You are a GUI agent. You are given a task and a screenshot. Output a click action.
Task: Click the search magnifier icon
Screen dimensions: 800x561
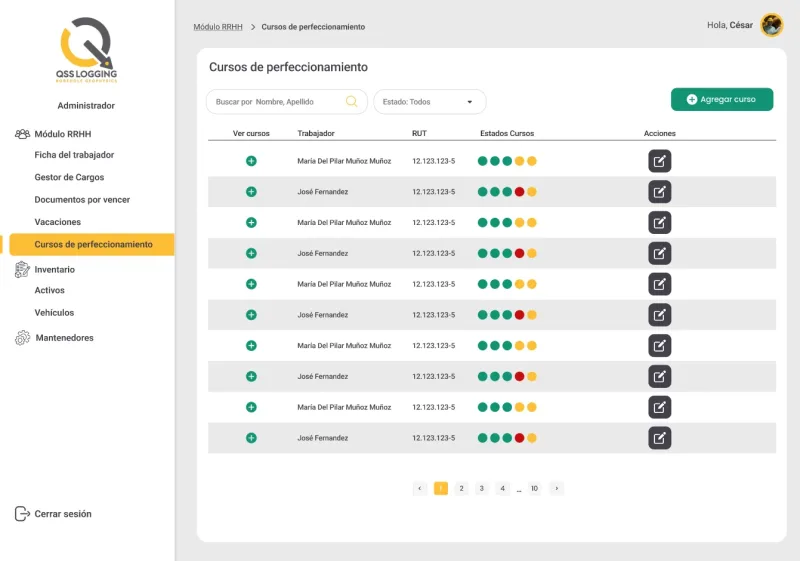352,101
